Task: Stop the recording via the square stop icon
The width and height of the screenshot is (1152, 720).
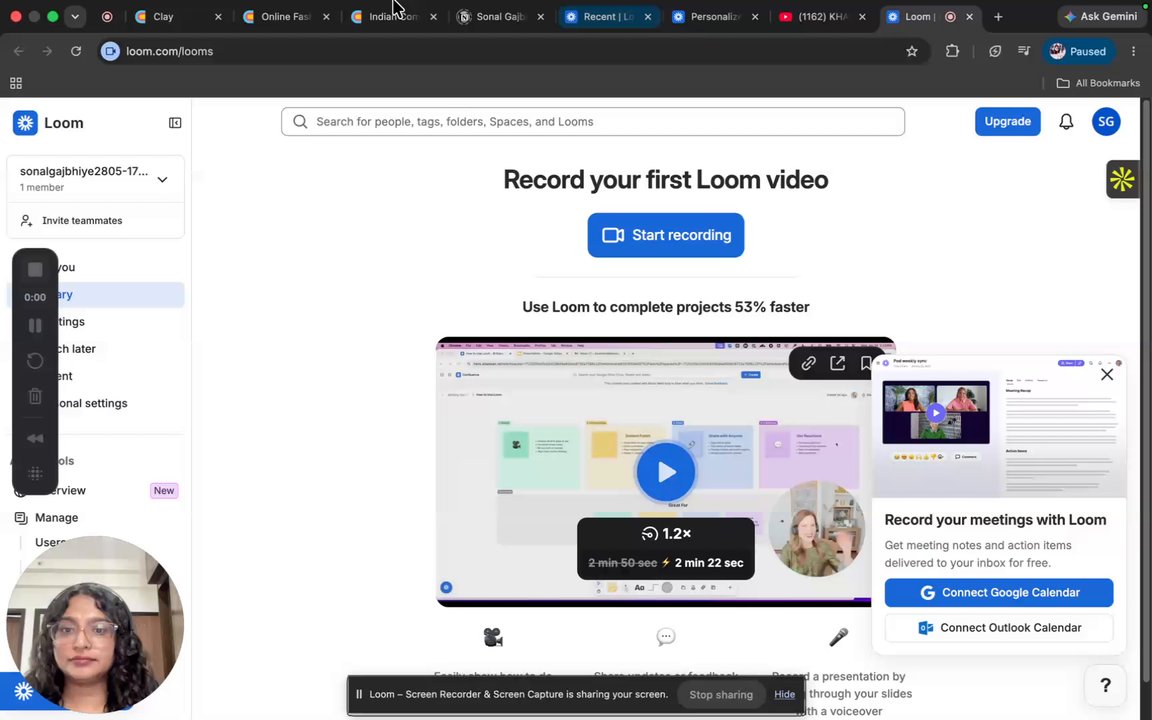Action: tap(35, 270)
